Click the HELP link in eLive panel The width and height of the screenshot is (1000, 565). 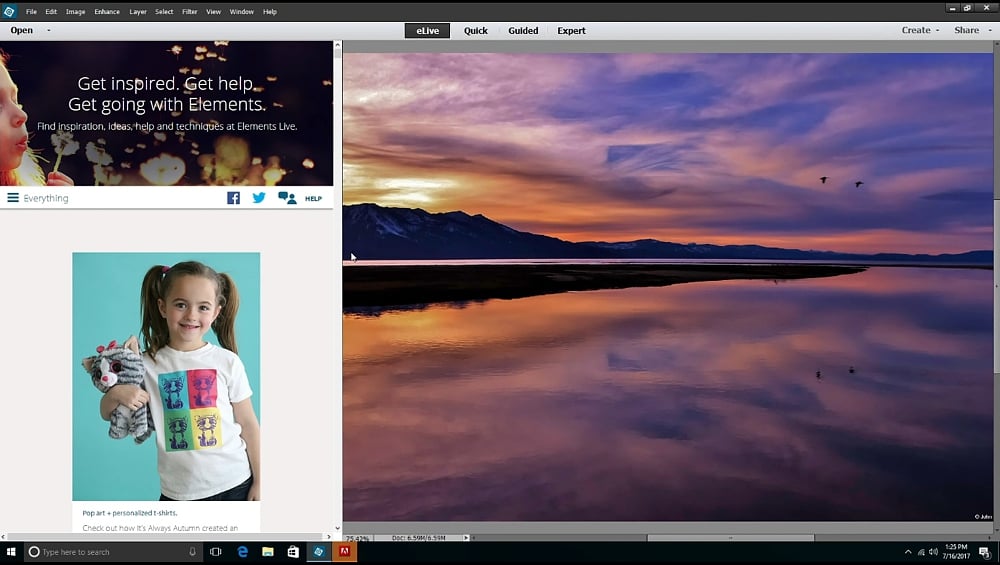(x=313, y=198)
